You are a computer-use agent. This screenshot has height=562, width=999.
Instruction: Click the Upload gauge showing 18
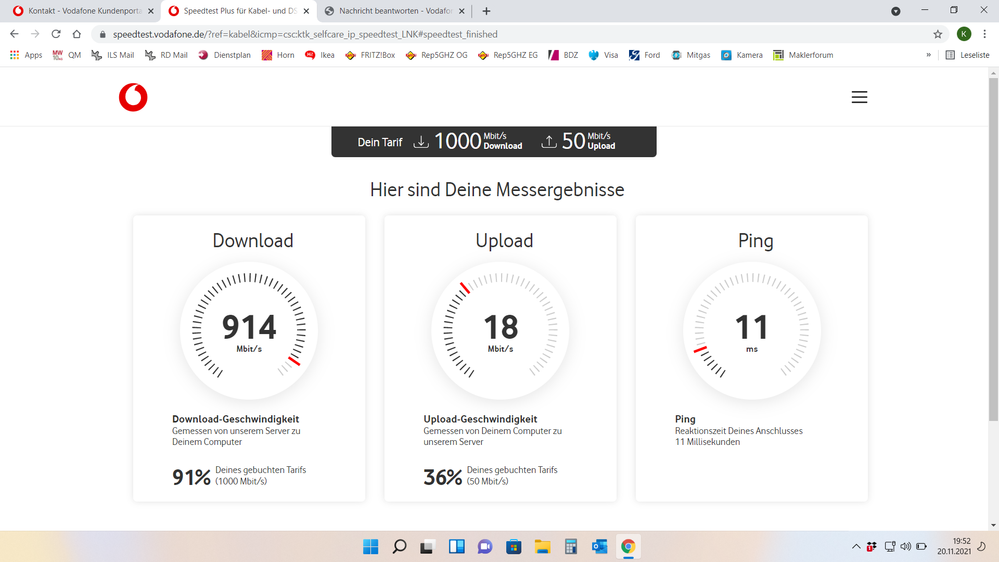point(500,331)
